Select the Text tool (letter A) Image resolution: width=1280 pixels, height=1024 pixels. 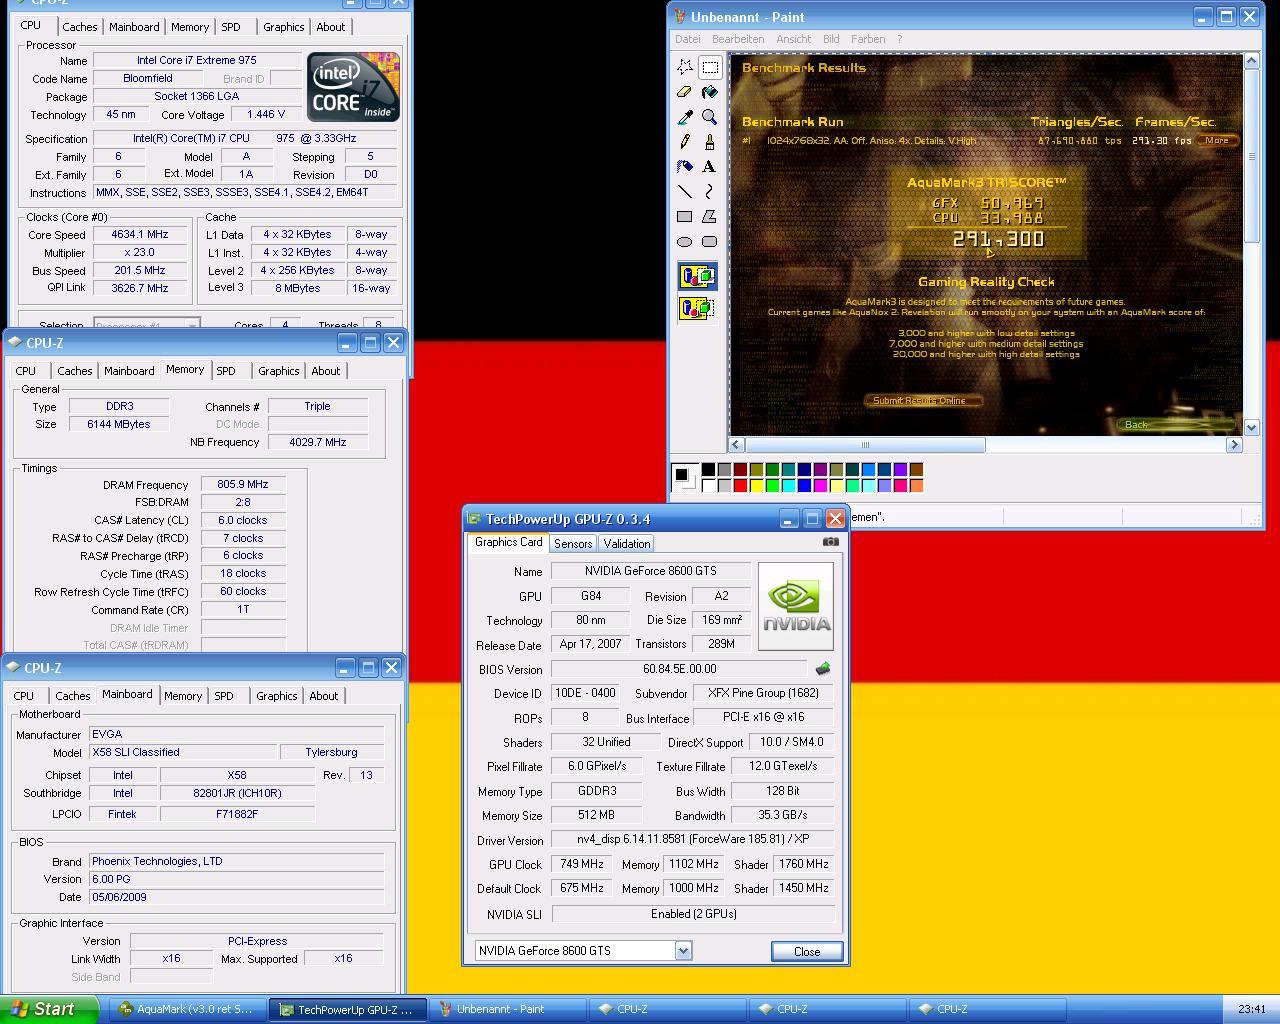coord(710,166)
